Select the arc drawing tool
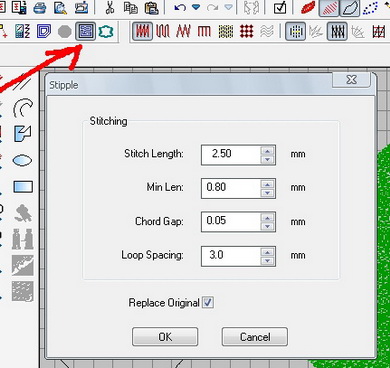This screenshot has height=368, width=390. (23, 108)
